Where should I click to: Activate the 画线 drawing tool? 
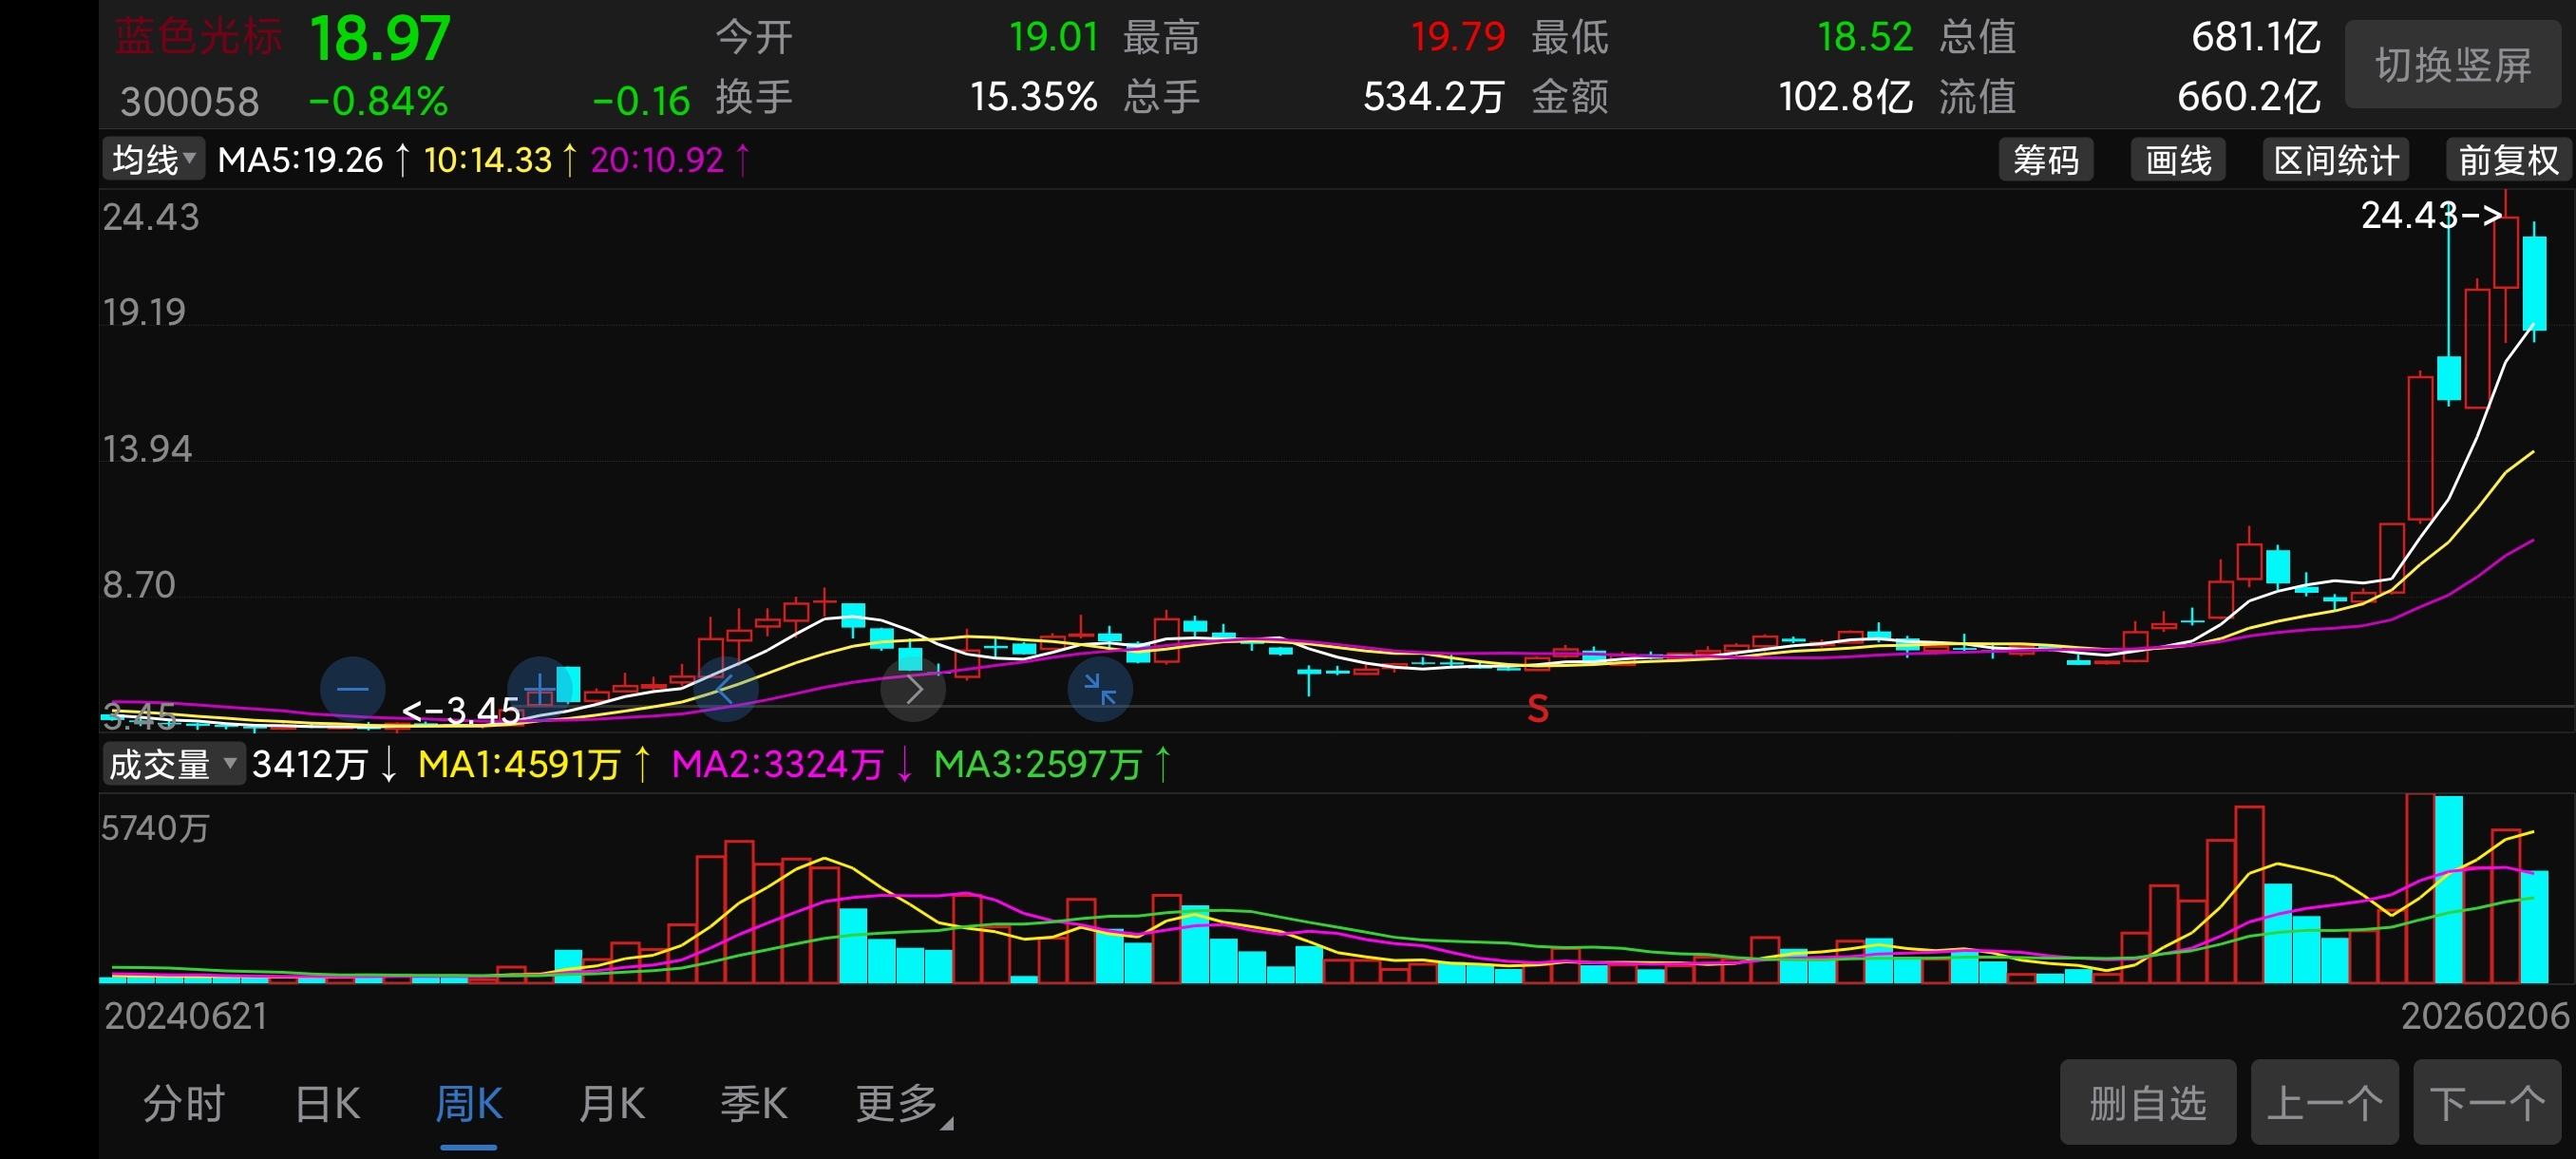2177,160
